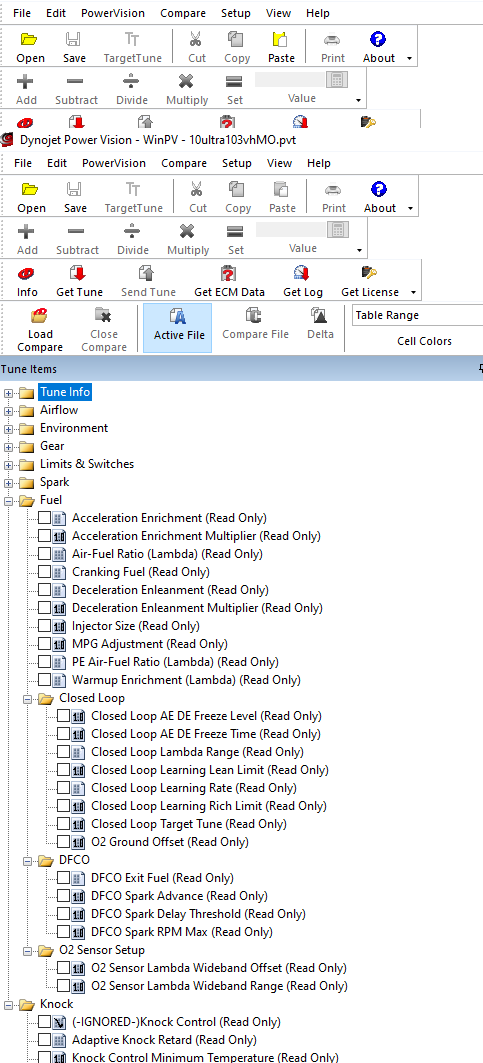Viewport: 483px width, 1063px height.
Task: Click the About icon in the 10ultra103vhMO.pvt window
Action: point(379,188)
